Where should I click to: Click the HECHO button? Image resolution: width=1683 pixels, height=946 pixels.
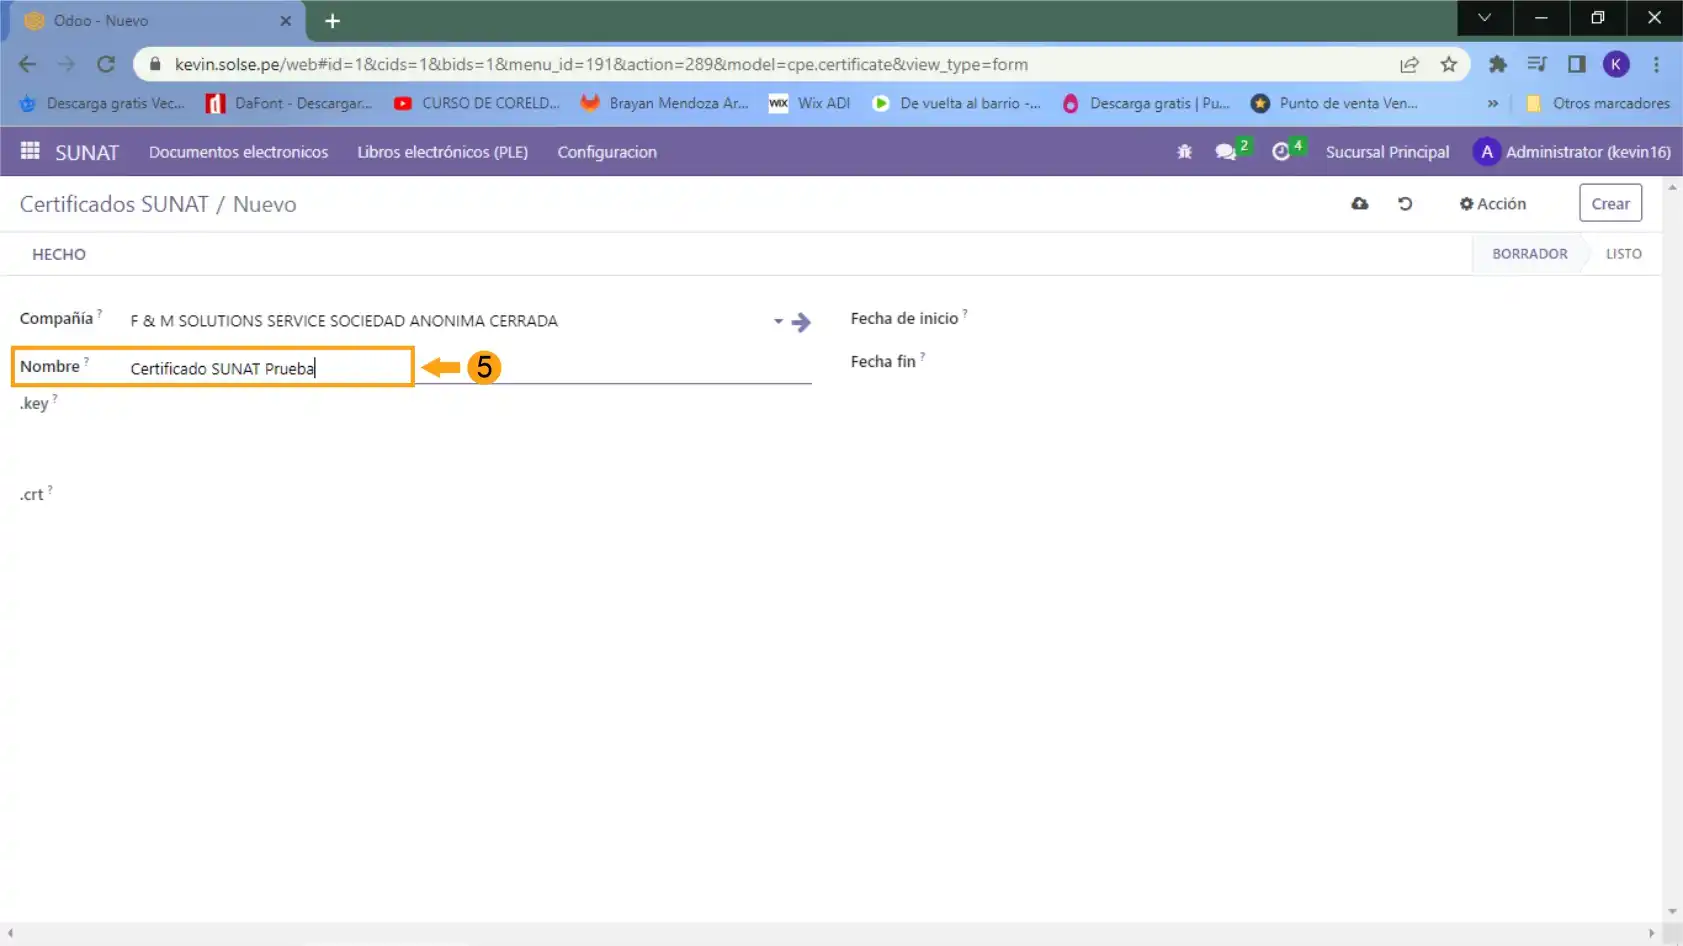59,254
